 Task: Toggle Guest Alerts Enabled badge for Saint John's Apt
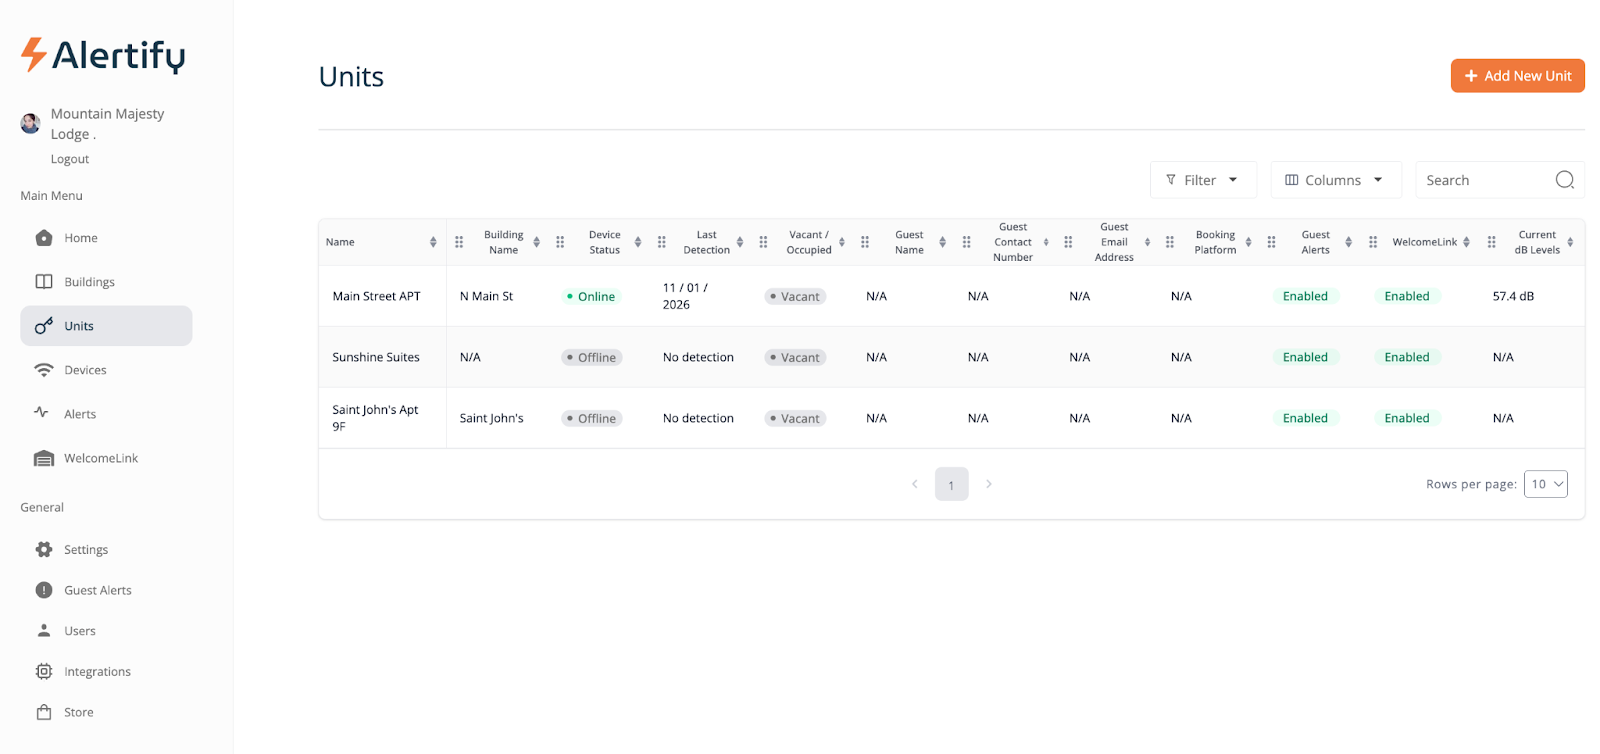(x=1305, y=419)
